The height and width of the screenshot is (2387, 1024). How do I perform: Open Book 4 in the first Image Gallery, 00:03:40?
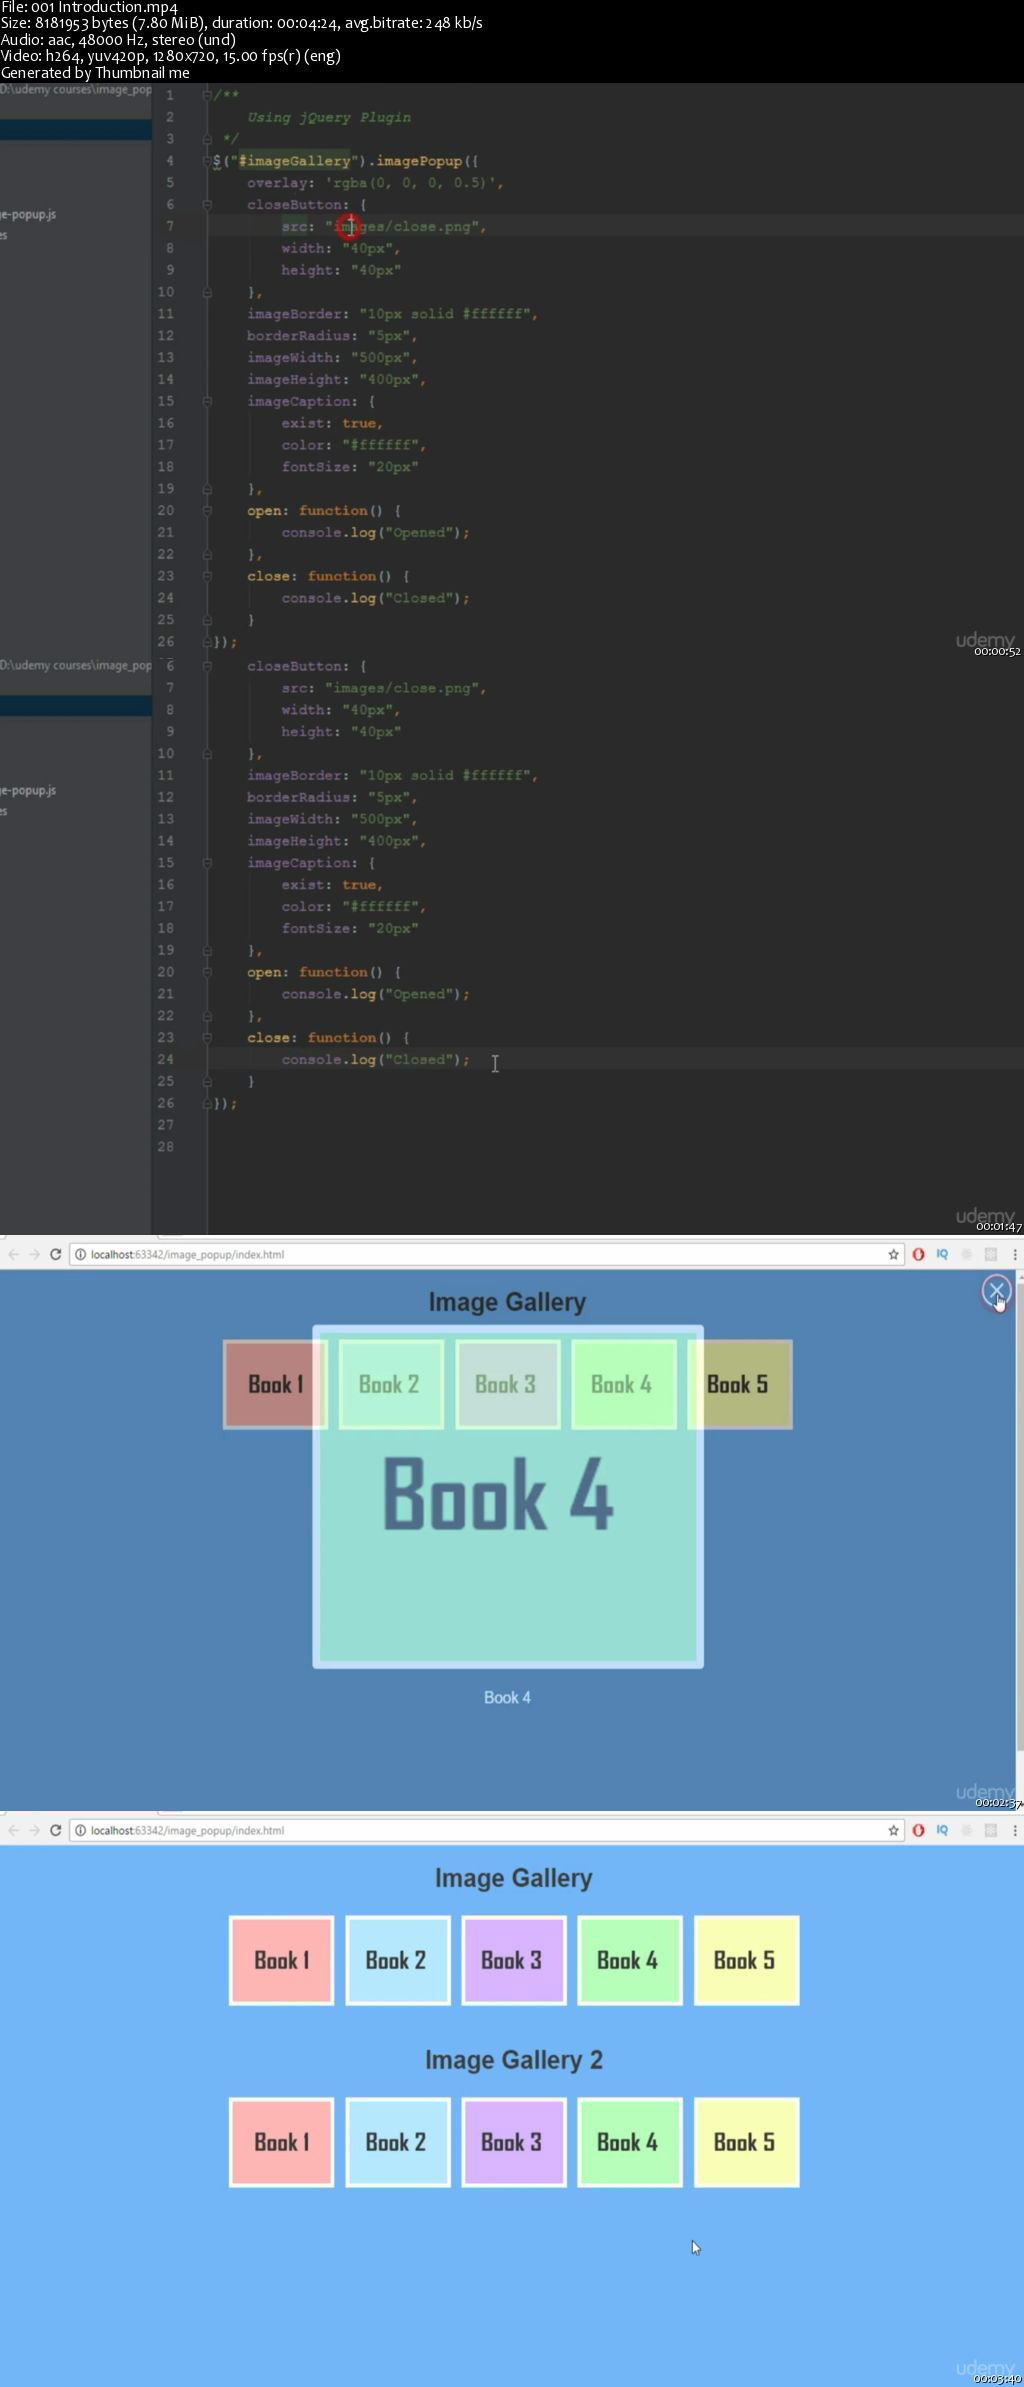click(629, 1960)
